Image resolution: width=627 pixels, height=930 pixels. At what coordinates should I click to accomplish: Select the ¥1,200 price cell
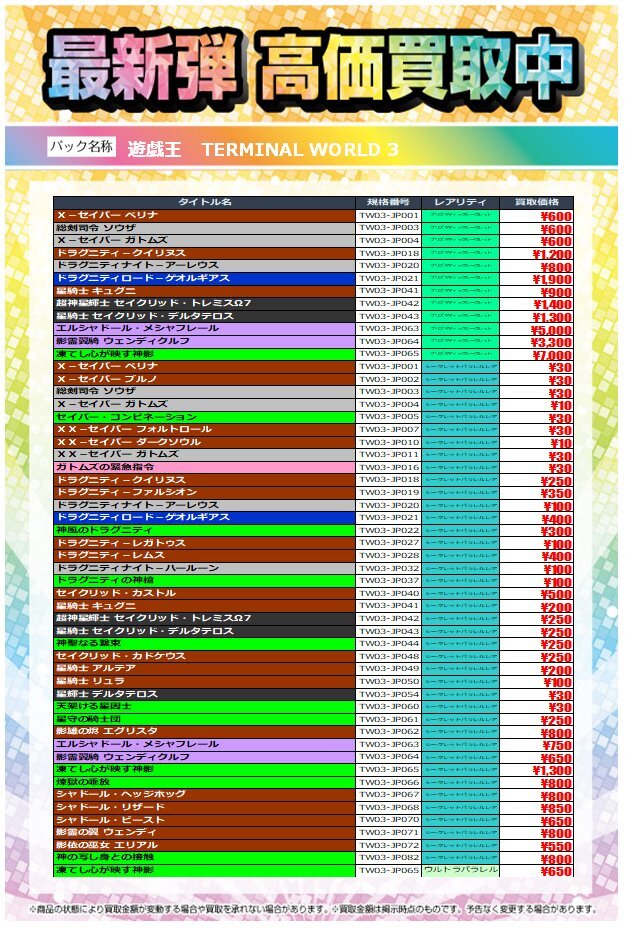click(x=537, y=253)
